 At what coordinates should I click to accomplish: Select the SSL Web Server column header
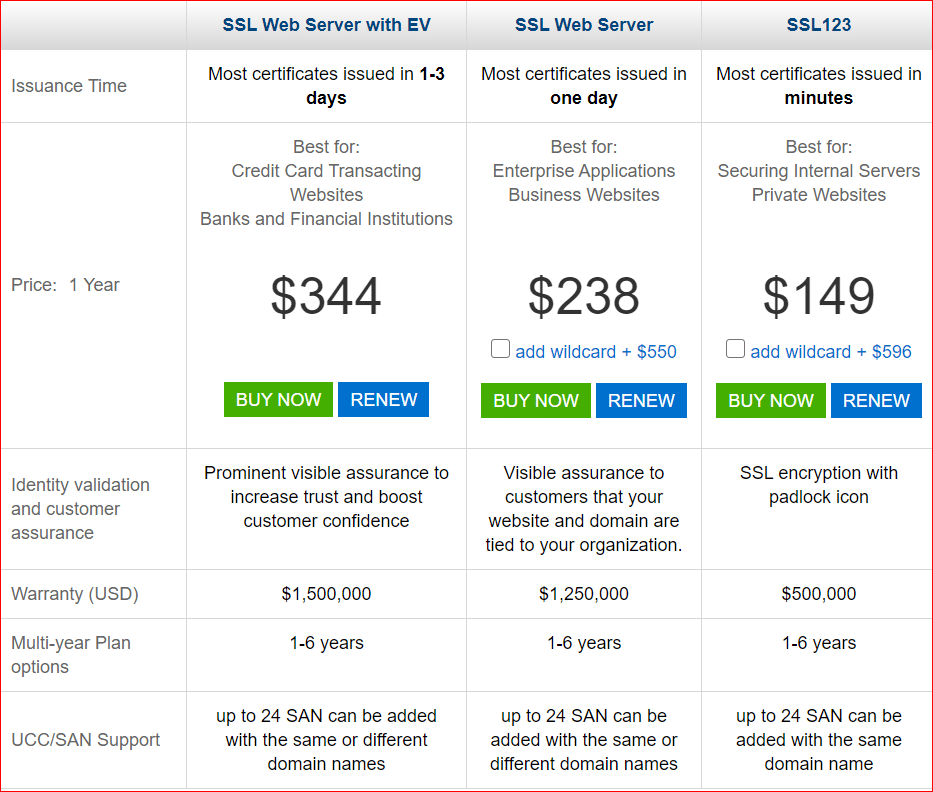click(584, 25)
